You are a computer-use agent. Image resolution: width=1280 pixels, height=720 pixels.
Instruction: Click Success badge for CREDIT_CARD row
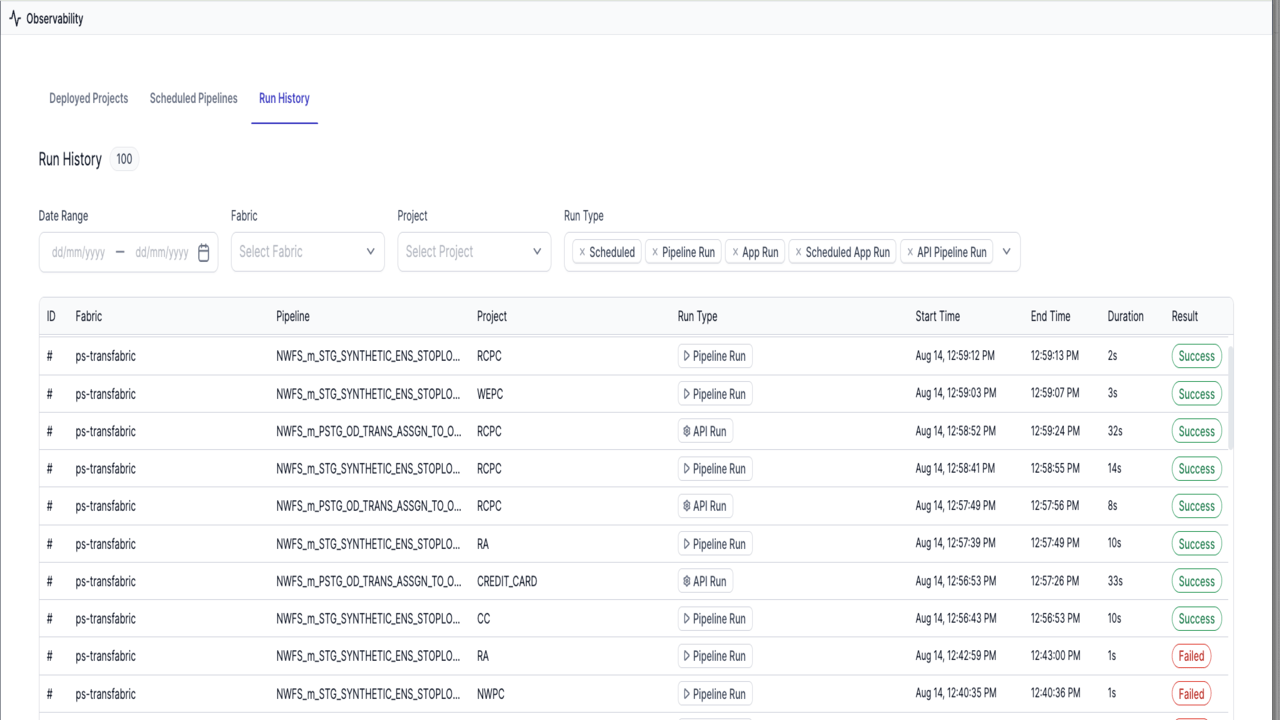pos(1196,581)
